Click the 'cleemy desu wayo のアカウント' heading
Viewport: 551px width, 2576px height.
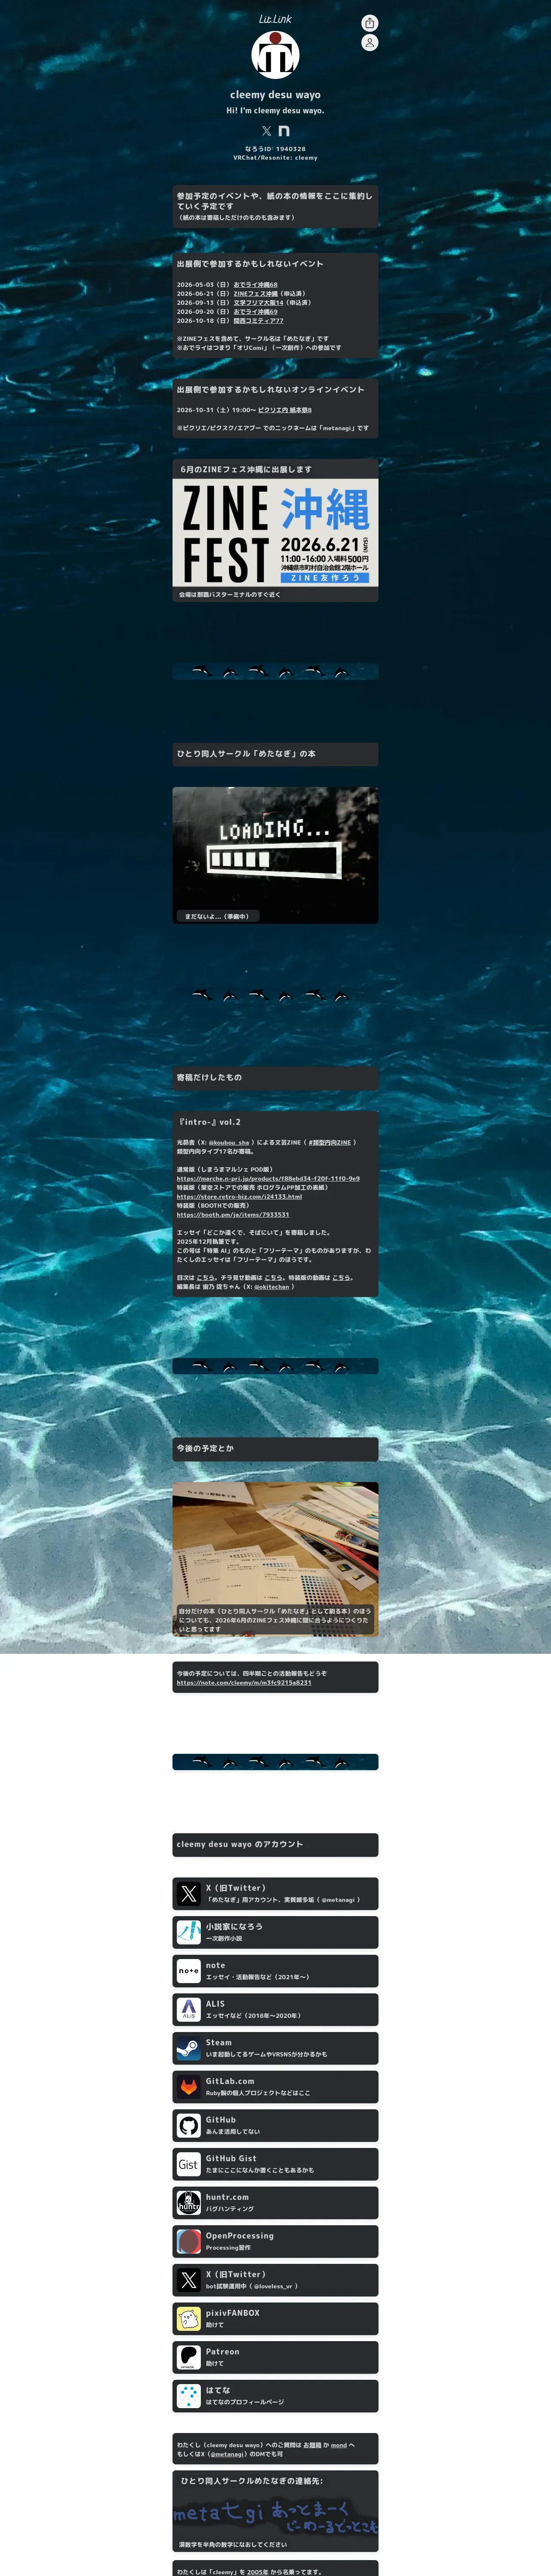point(239,1844)
